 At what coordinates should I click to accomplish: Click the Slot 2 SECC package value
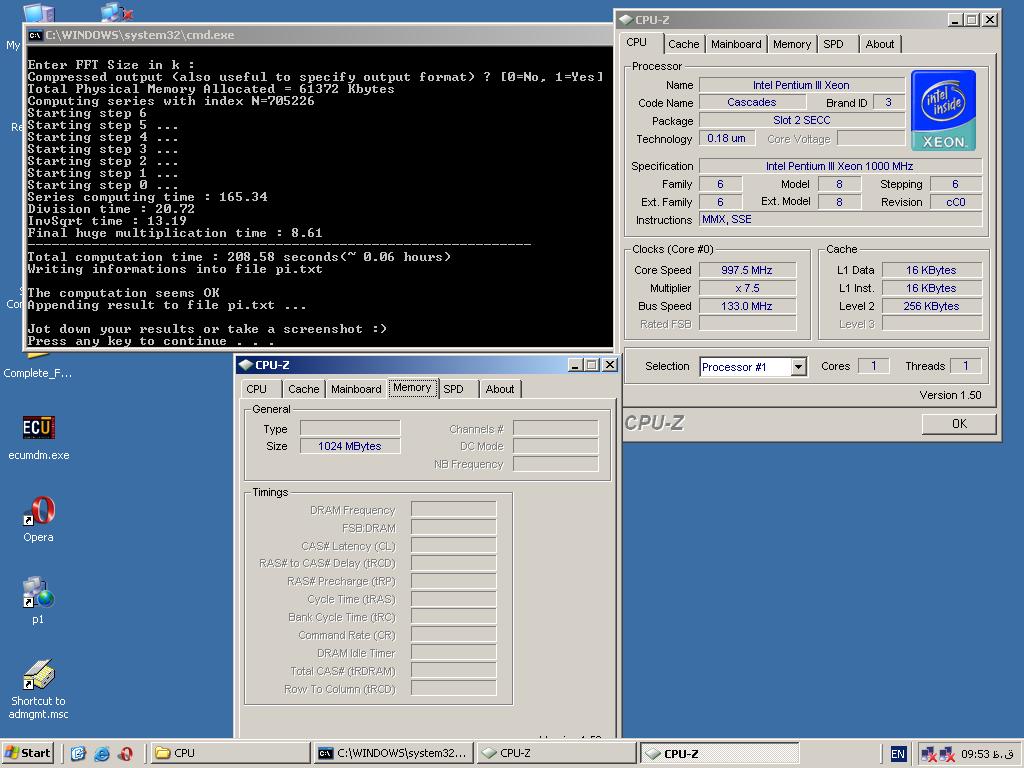pos(801,120)
